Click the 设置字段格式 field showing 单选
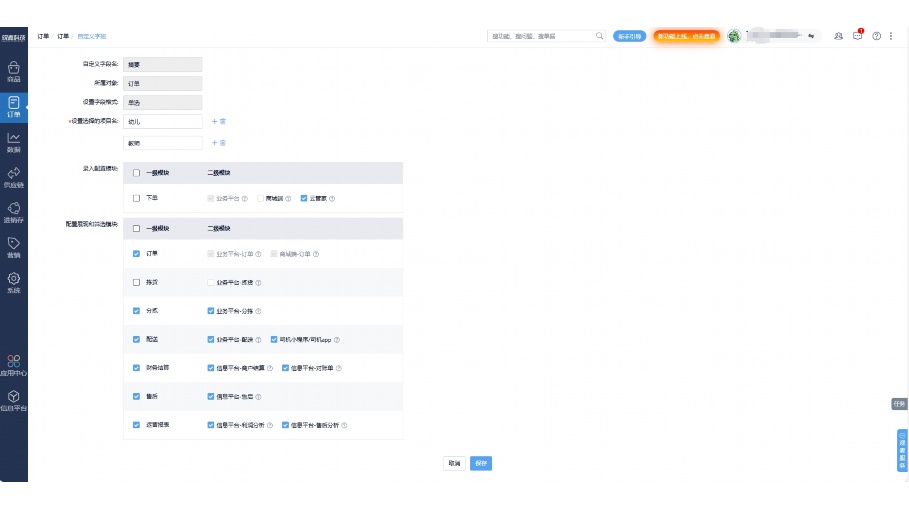The image size is (909, 509). 163,103
